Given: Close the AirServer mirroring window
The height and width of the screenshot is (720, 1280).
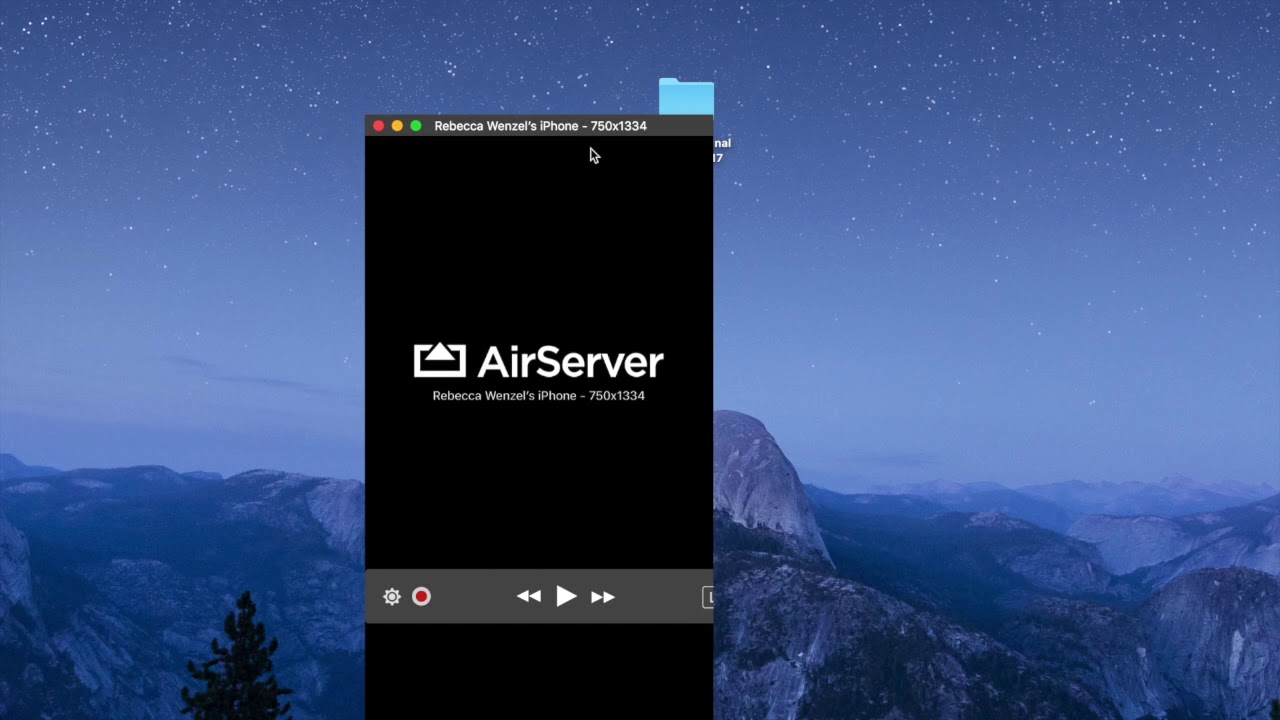Looking at the screenshot, I should 379,126.
